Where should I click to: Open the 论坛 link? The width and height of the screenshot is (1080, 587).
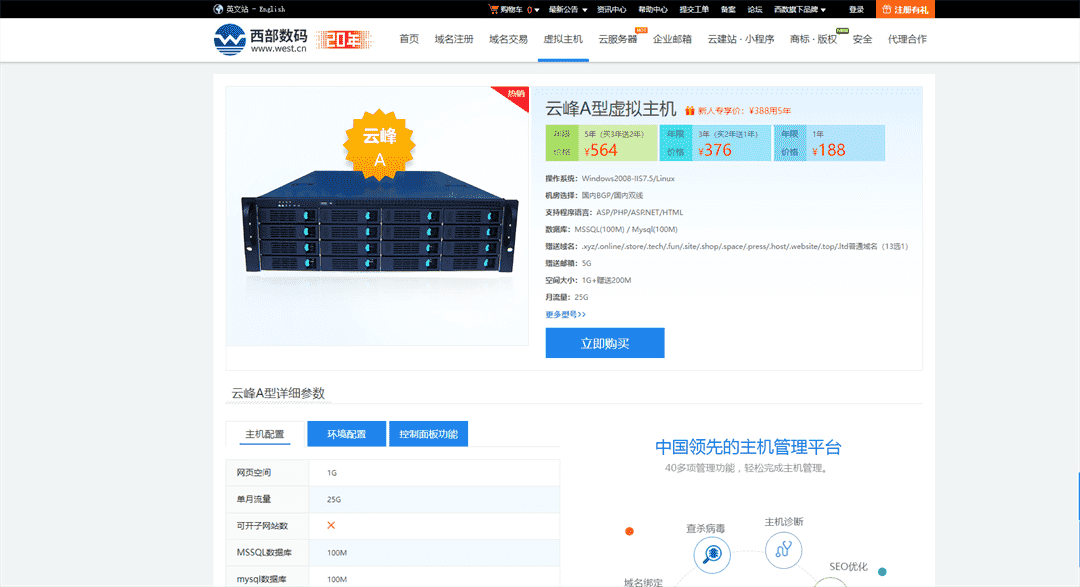[755, 10]
